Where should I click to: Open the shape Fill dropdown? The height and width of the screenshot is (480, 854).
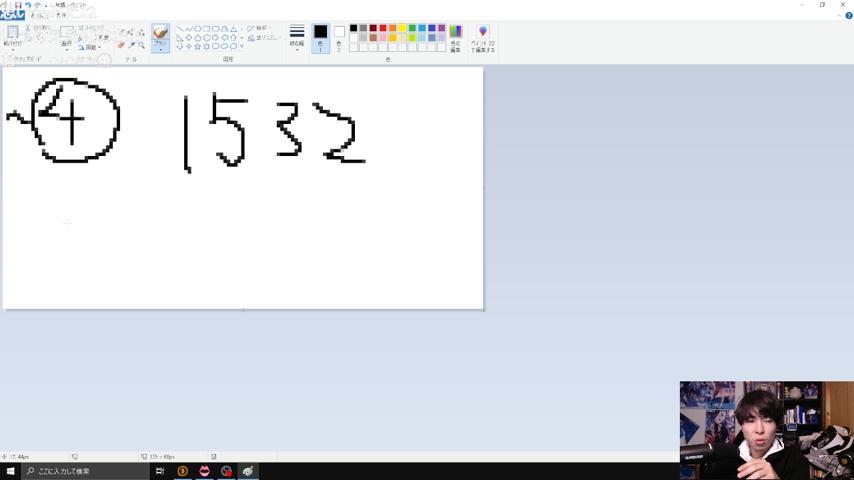266,38
